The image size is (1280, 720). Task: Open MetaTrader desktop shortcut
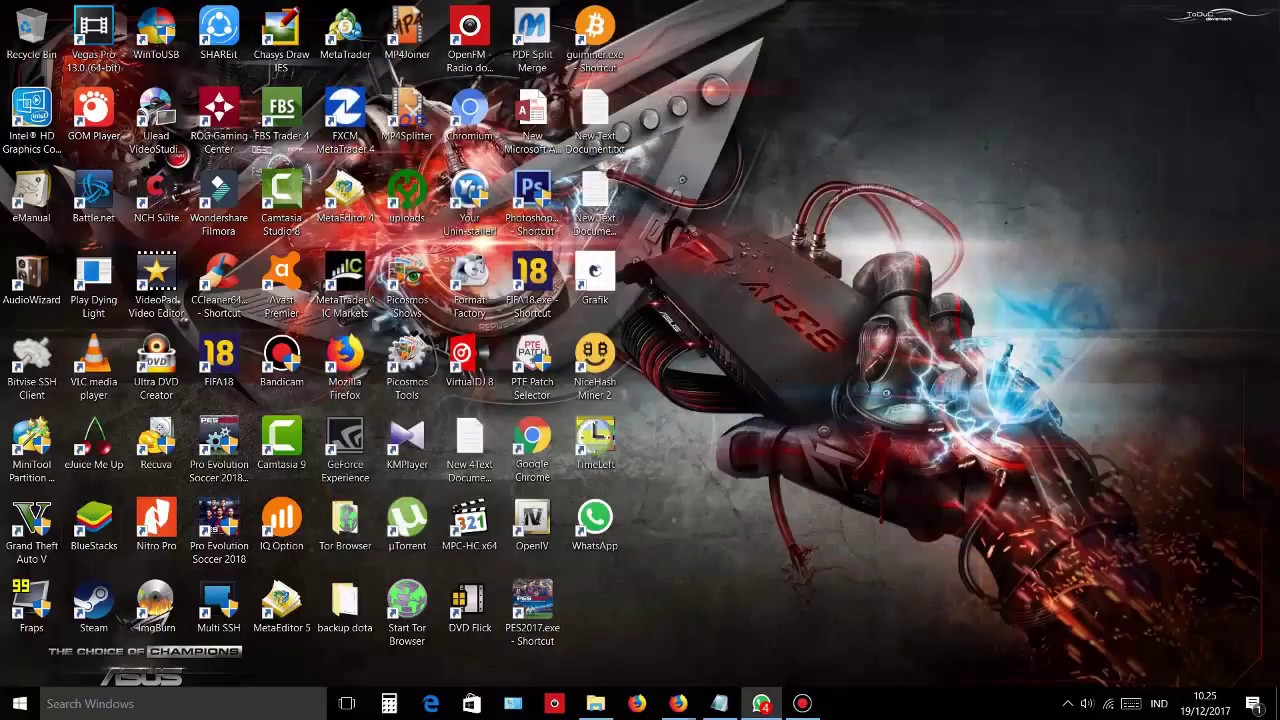tap(345, 33)
